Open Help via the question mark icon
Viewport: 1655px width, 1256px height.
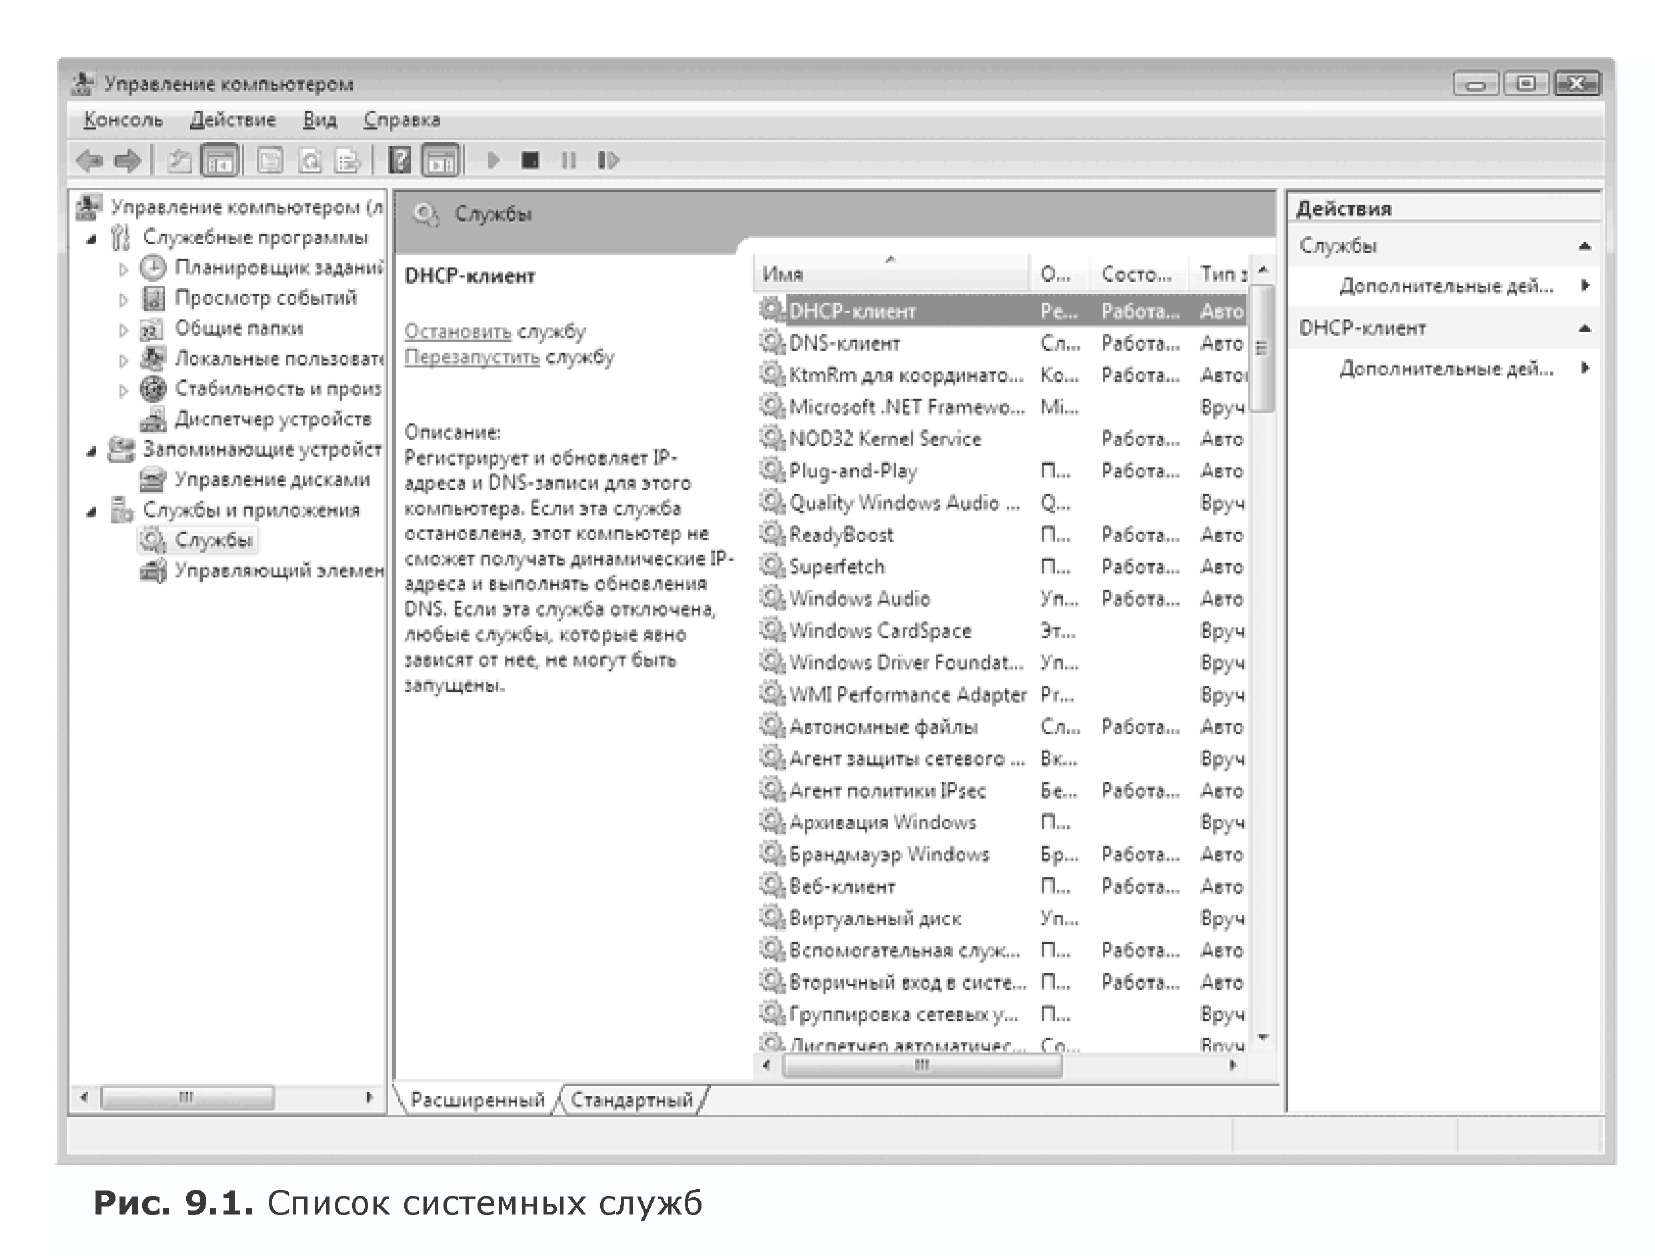399,160
